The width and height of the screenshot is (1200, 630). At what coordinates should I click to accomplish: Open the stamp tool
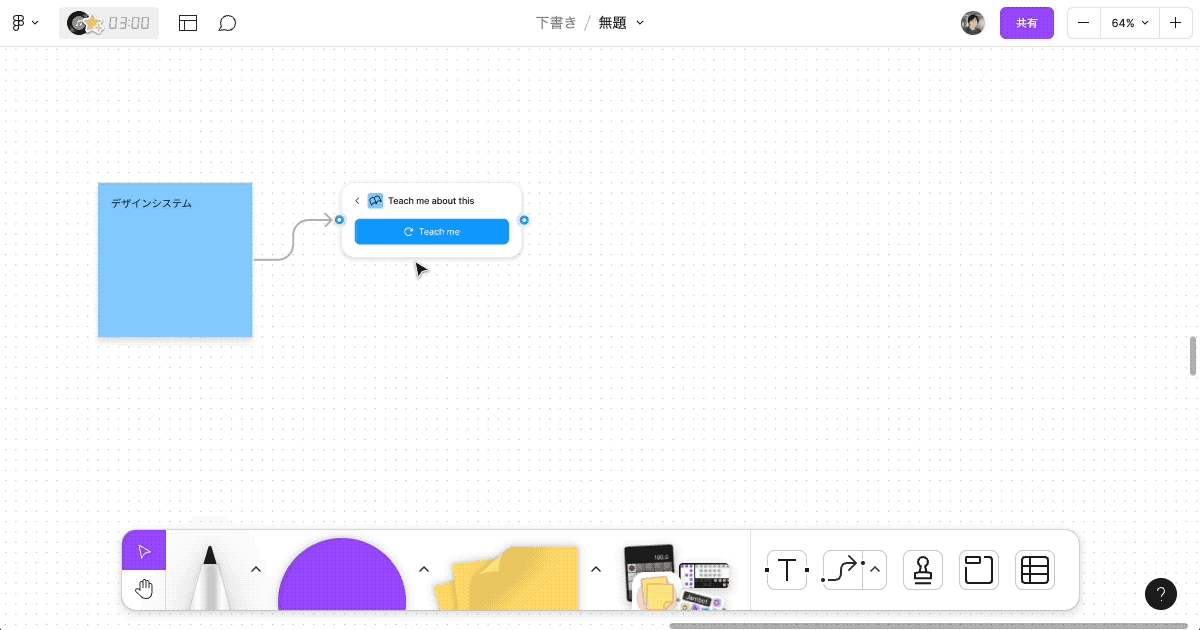[922, 570]
